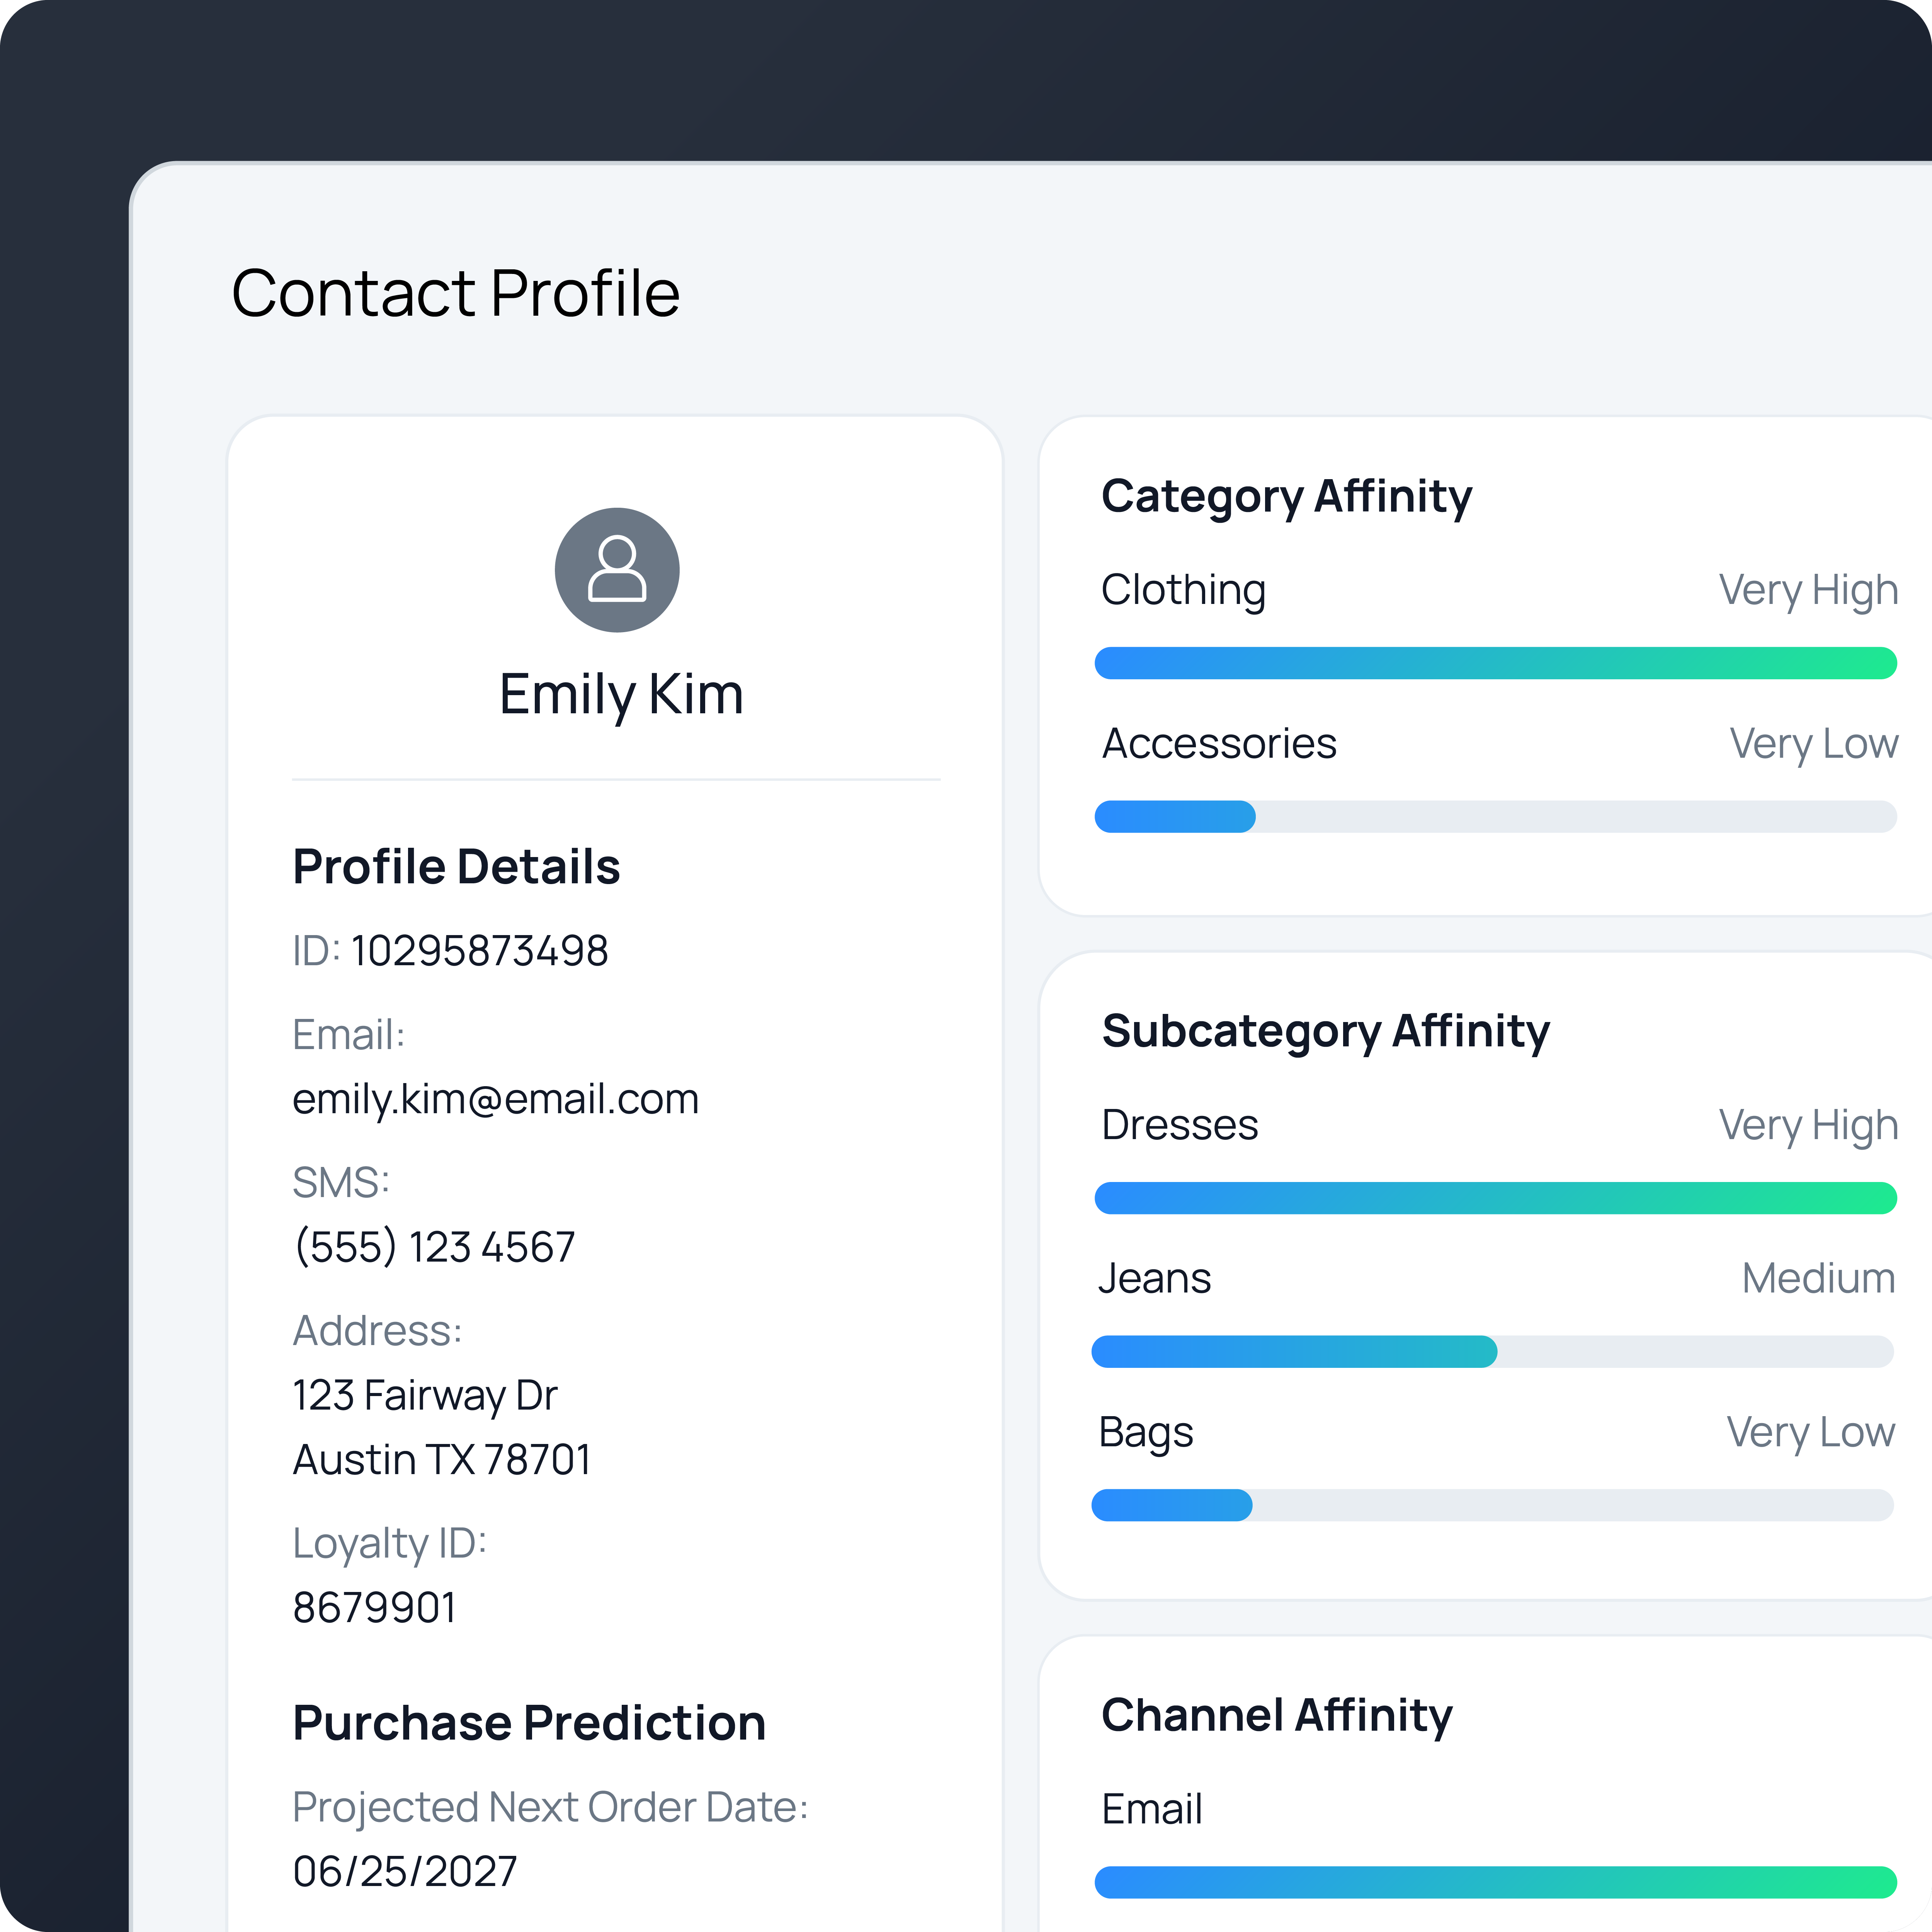The image size is (1932, 1932).
Task: Click the Purchase Prediction heading
Action: (529, 1723)
